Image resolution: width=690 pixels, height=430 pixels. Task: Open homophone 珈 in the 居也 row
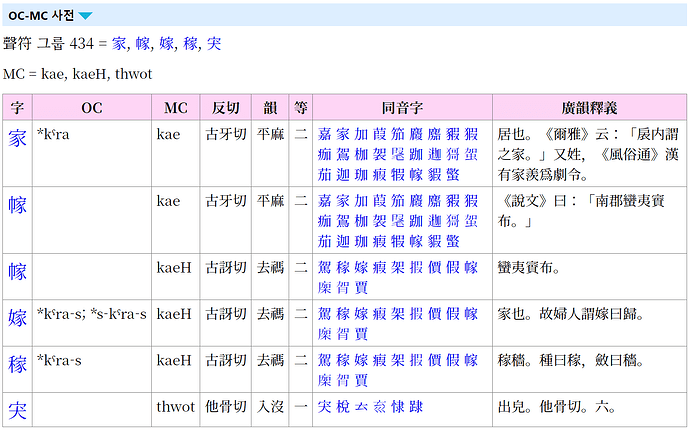pyautogui.click(x=361, y=175)
